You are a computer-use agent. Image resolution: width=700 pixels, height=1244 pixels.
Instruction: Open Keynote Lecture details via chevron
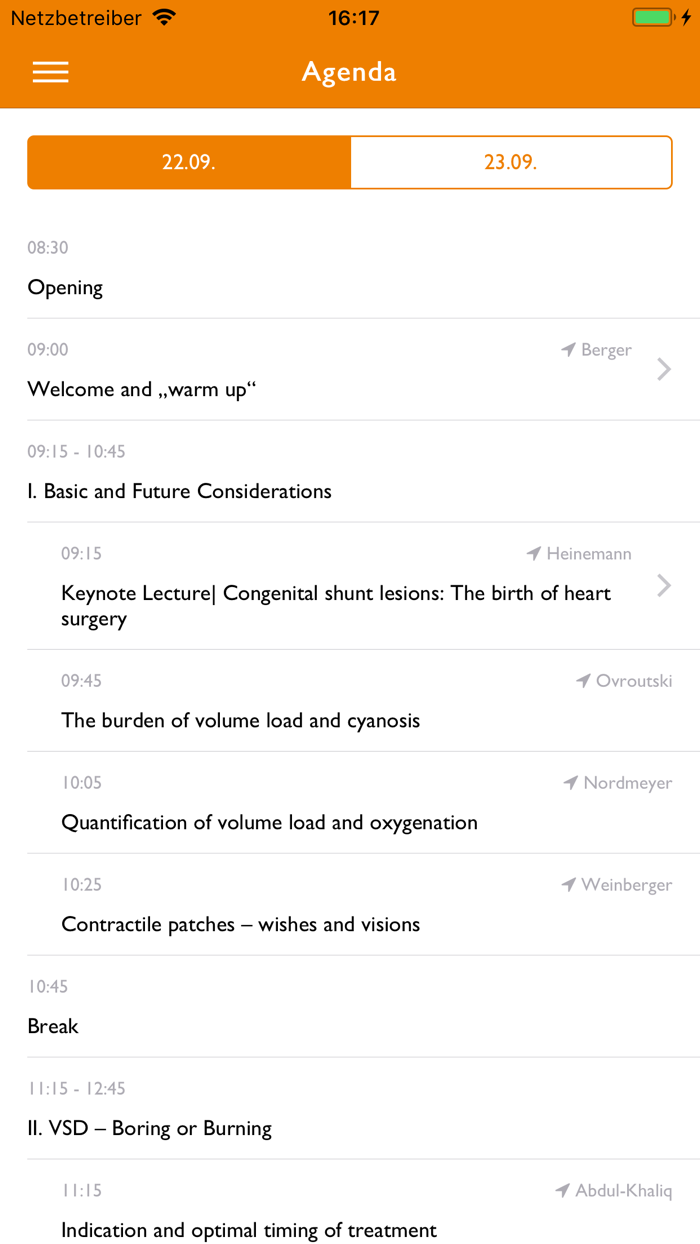664,586
